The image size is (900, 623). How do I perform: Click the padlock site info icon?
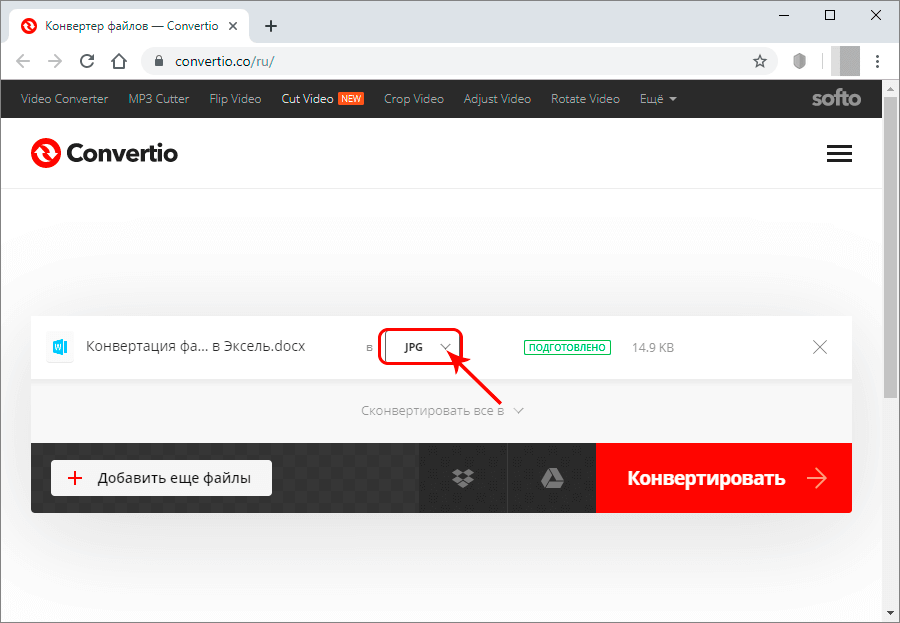tap(159, 61)
